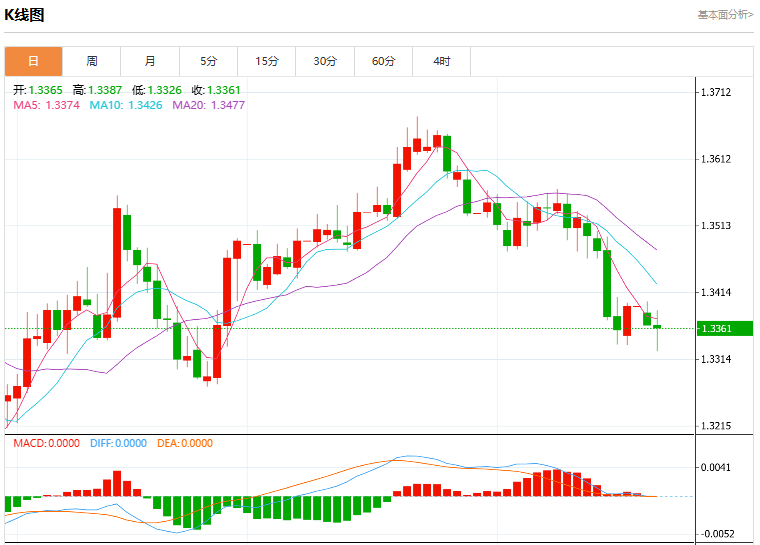Click the green 1.3361 current price tag
This screenshot has height=545, width=760.
coord(725,328)
